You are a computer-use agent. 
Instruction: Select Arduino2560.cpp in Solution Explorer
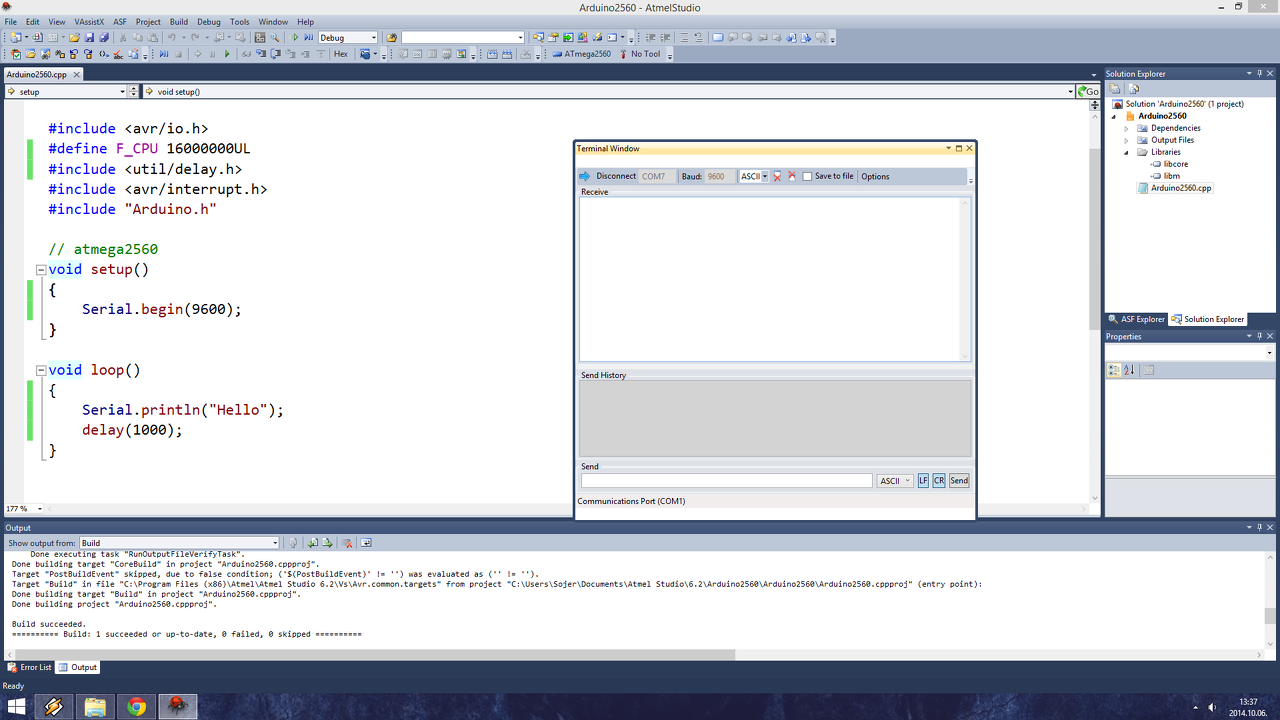pos(1181,188)
